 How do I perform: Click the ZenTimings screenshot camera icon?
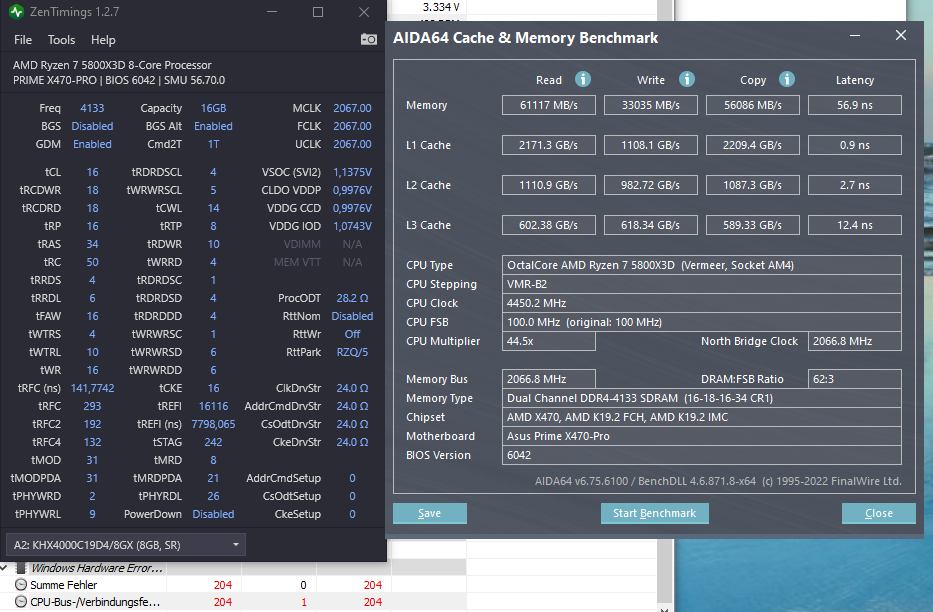[368, 39]
